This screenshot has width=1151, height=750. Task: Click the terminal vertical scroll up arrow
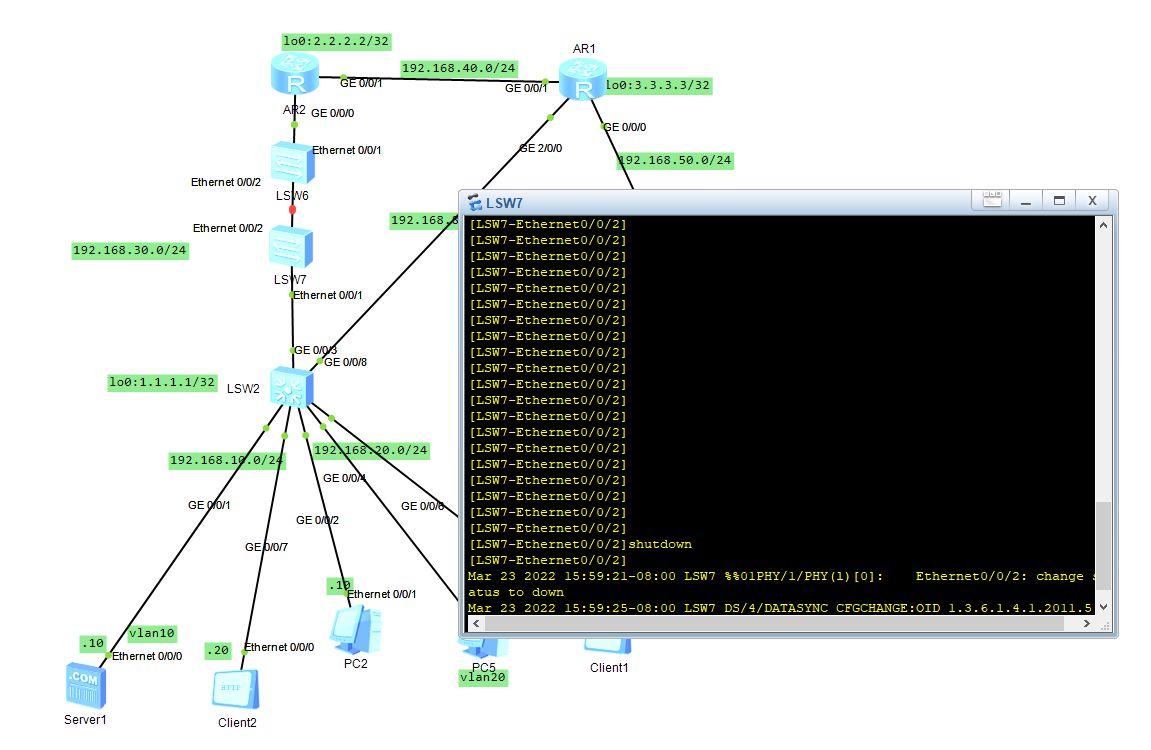[1103, 225]
